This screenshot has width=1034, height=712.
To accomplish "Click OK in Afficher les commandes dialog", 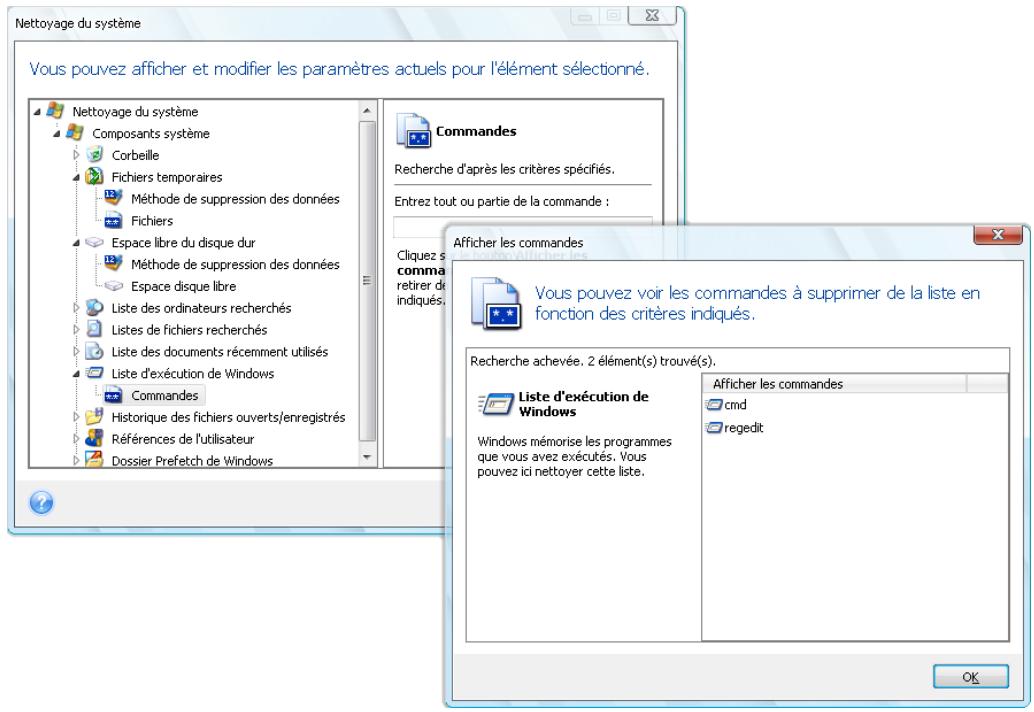I will click(971, 676).
